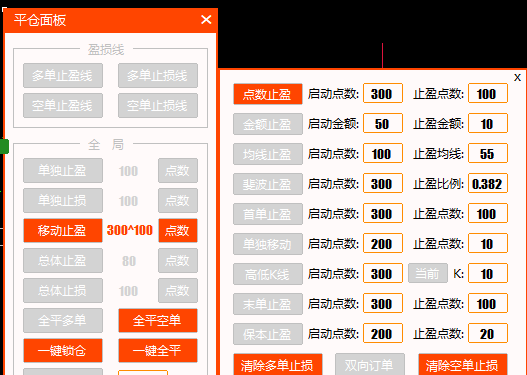Viewport: 527px width, 375px height.
Task: Click the 清除多单止损 button
Action: [278, 365]
